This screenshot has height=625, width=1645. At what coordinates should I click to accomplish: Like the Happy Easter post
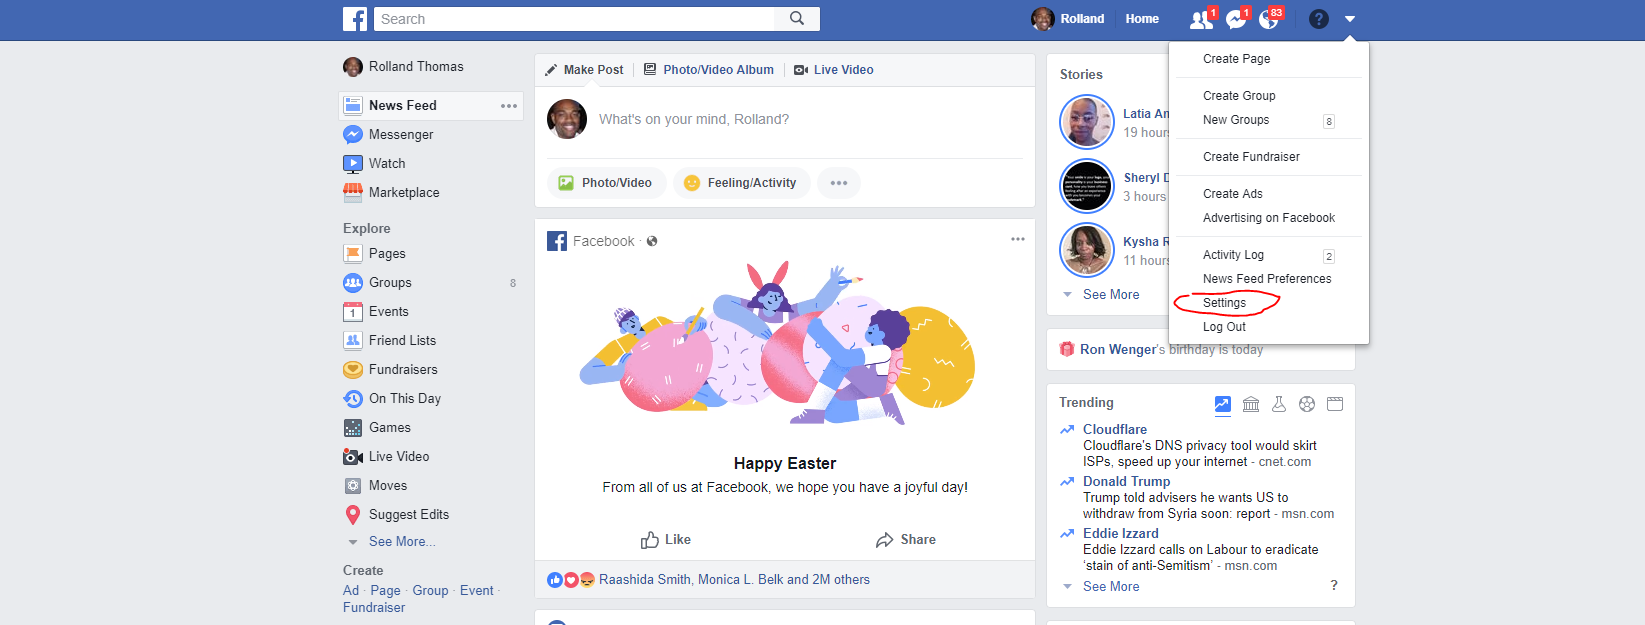[x=666, y=540]
